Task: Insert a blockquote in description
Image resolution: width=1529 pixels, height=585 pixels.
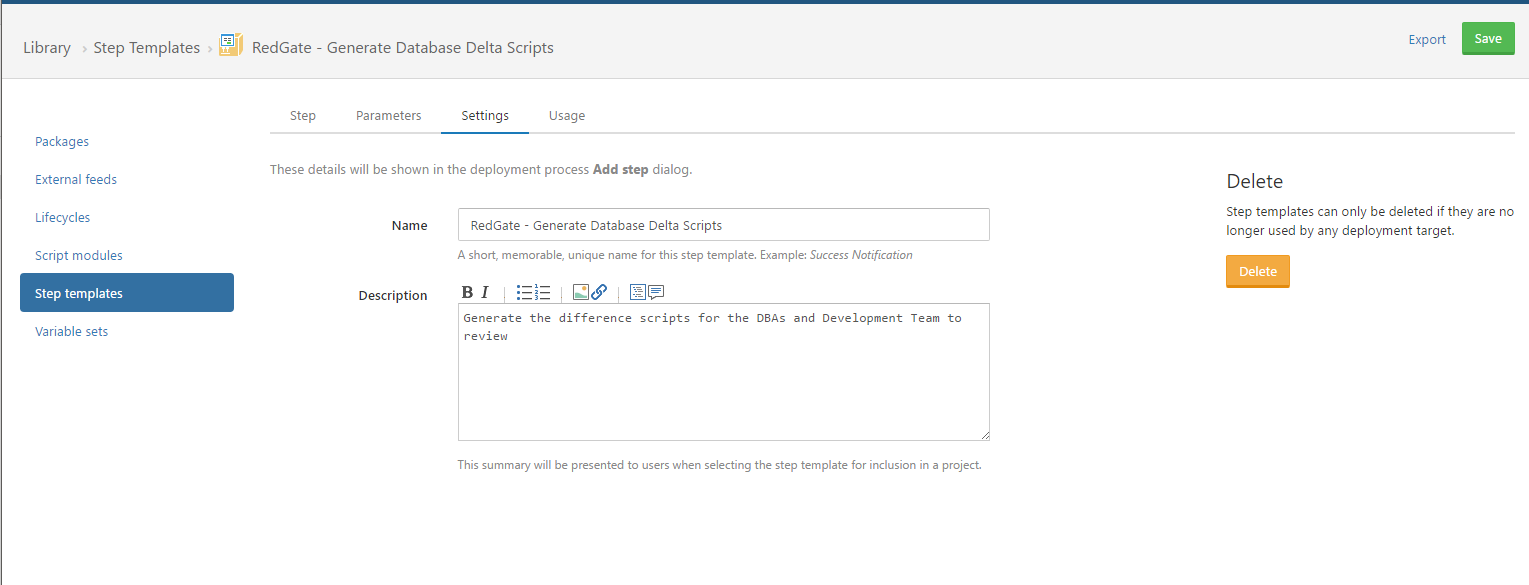Action: pos(656,293)
